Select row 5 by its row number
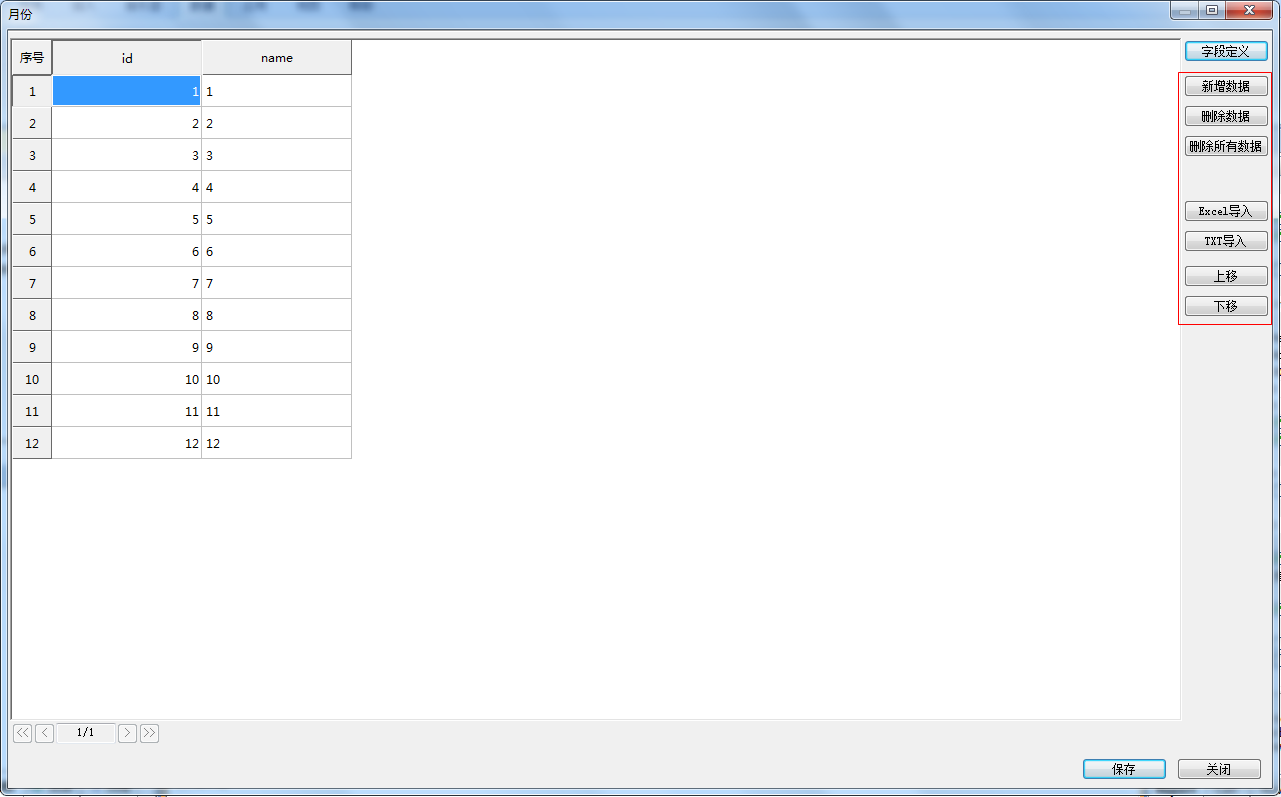Screen dimensions: 1281x797 (32, 220)
